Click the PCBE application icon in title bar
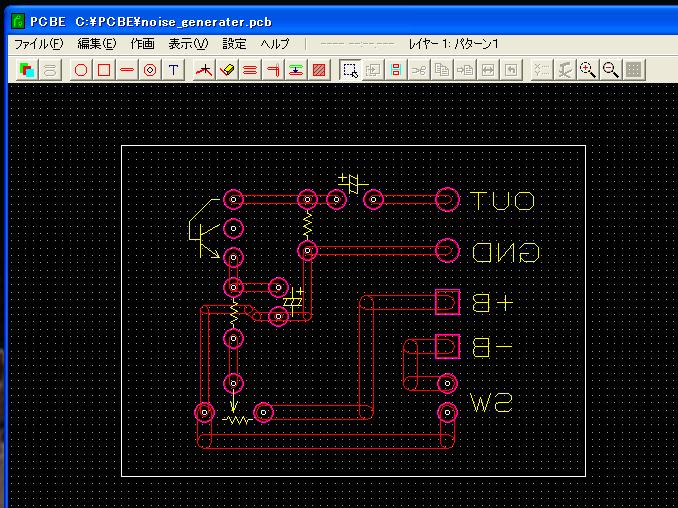Viewport: 678px width, 508px height. 18,21
